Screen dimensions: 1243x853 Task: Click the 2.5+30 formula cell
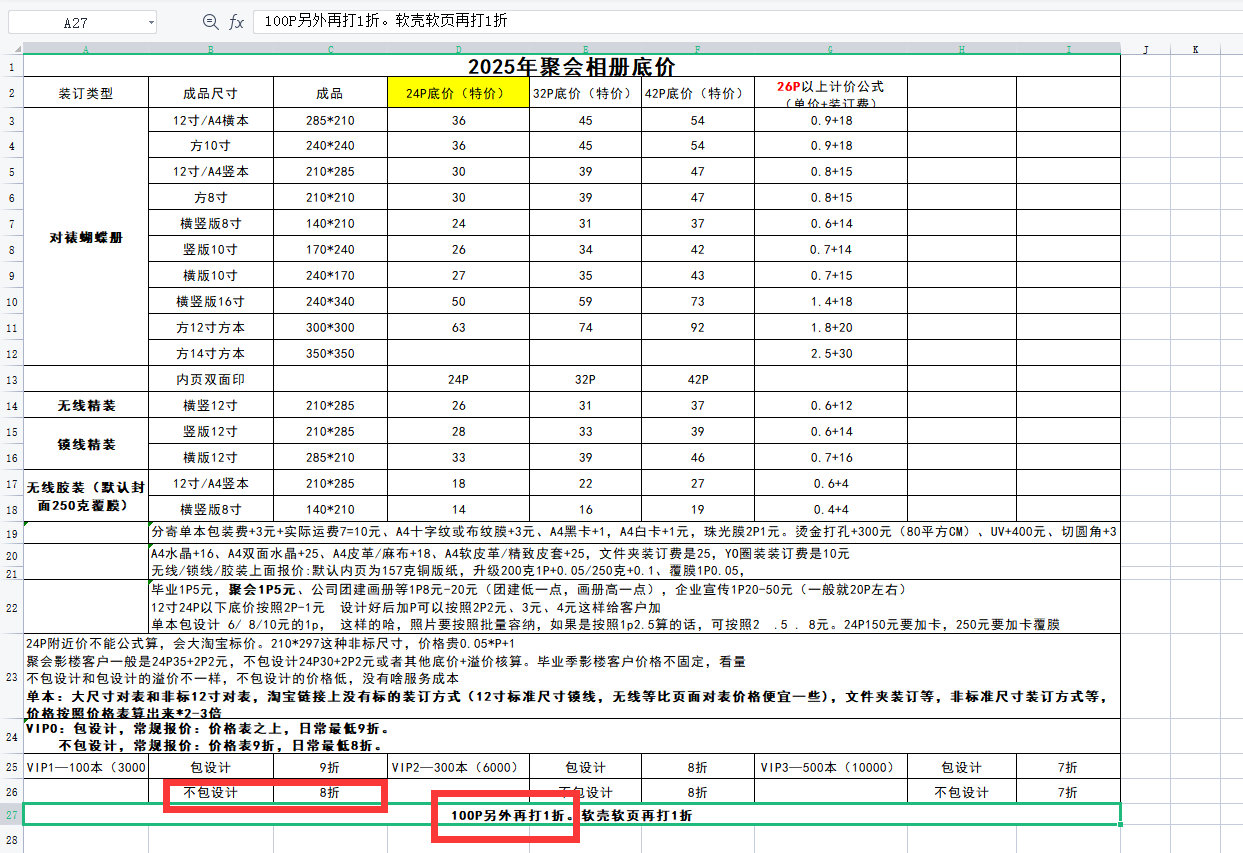point(830,353)
